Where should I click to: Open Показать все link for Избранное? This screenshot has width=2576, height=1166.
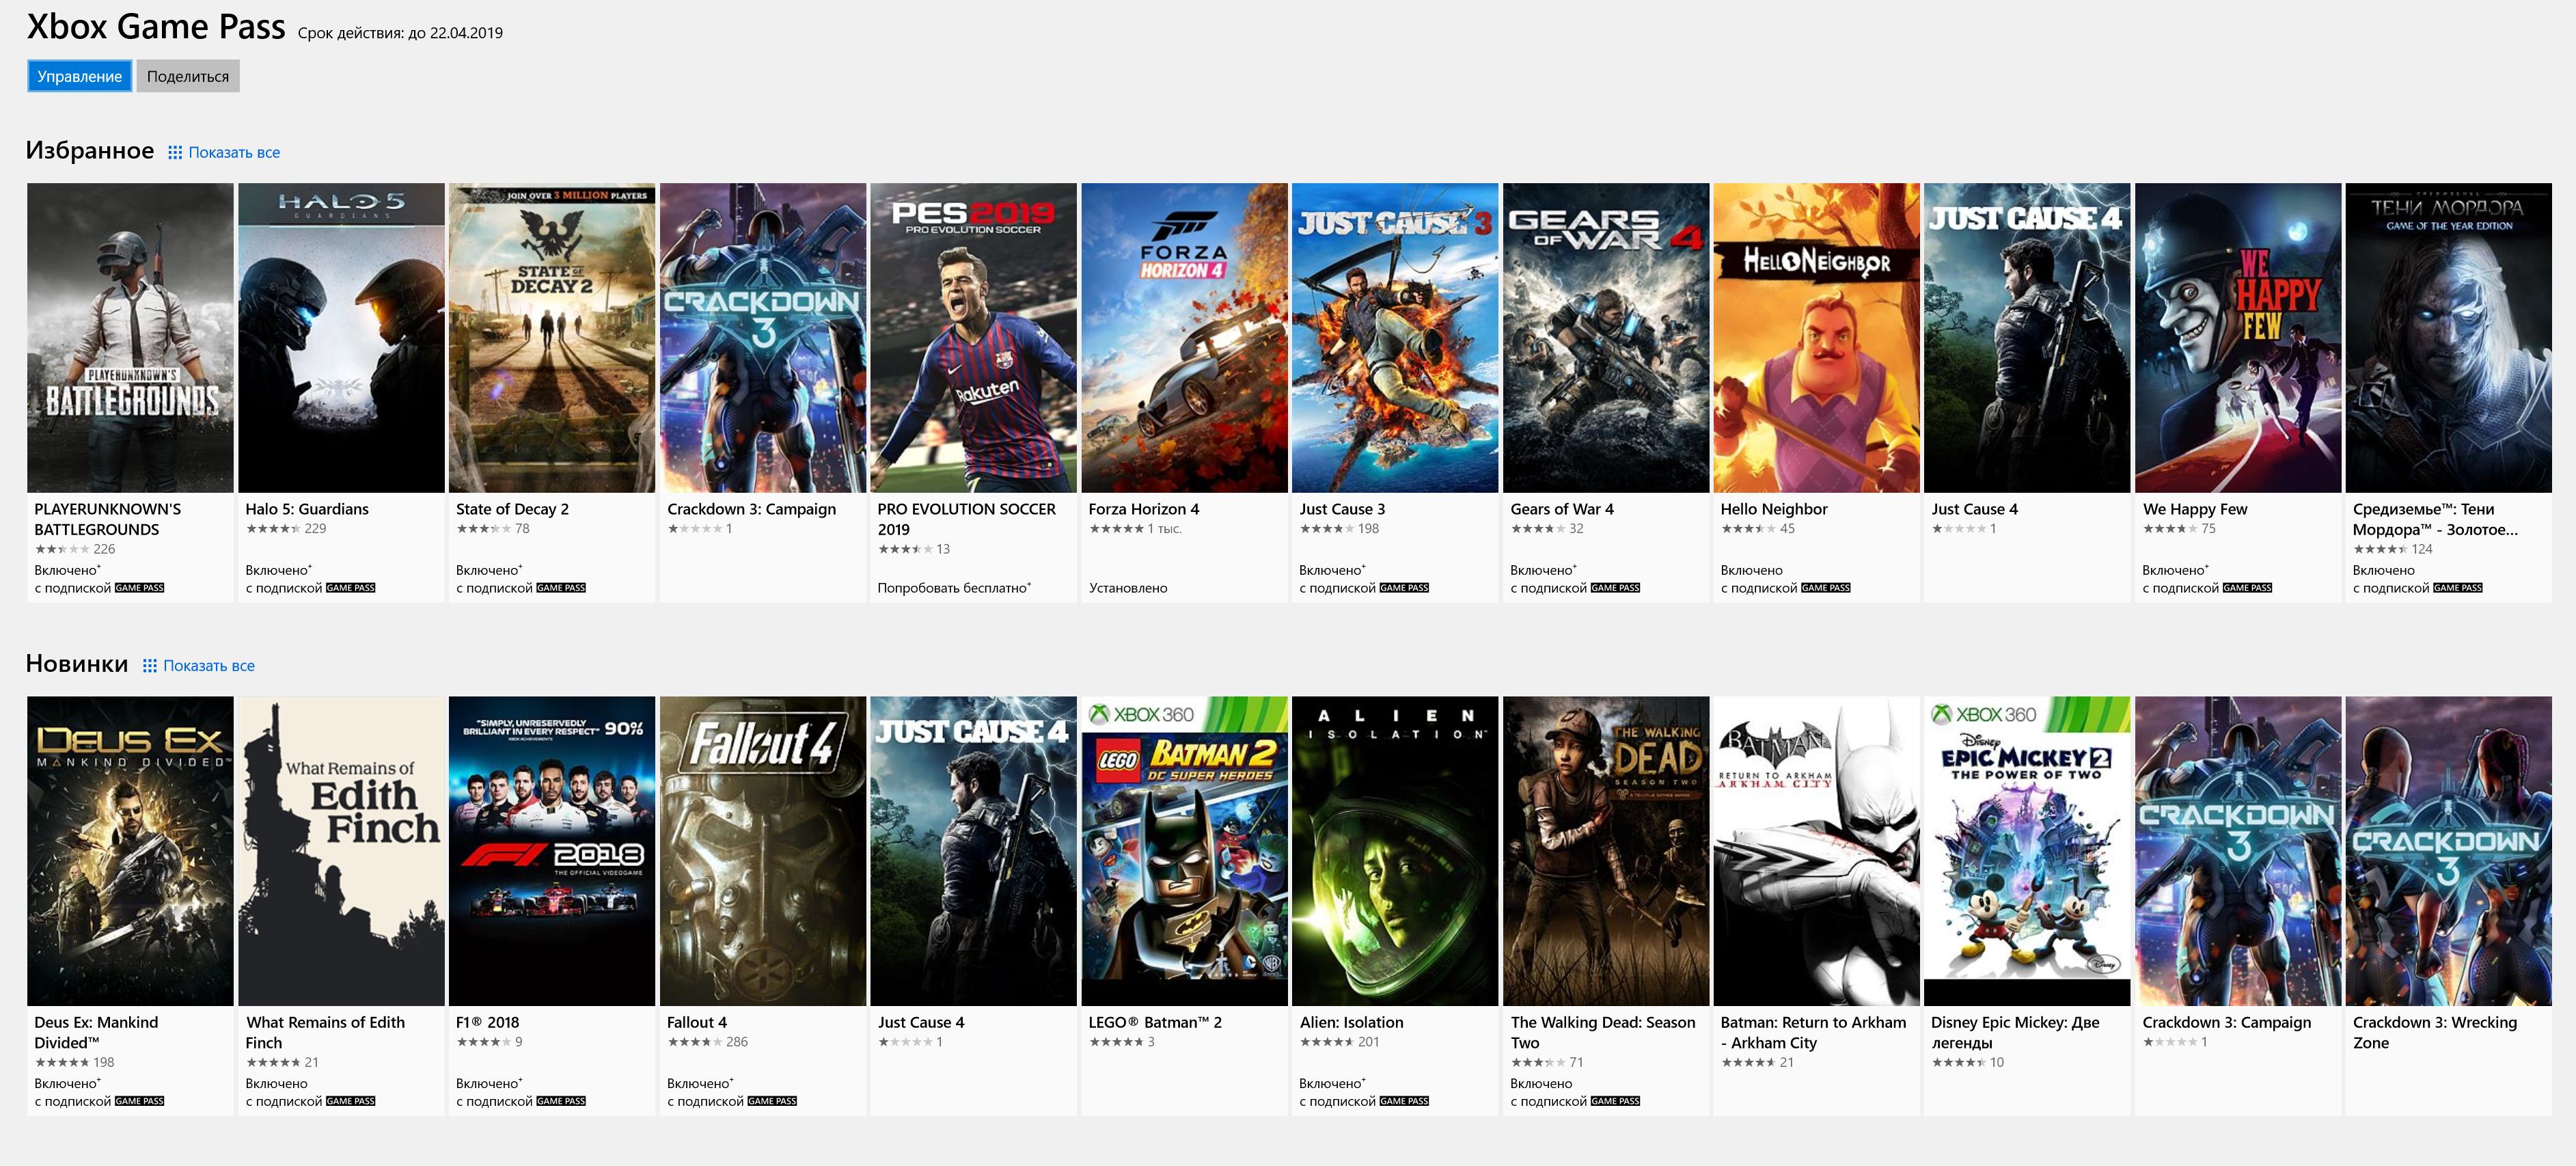tap(234, 152)
